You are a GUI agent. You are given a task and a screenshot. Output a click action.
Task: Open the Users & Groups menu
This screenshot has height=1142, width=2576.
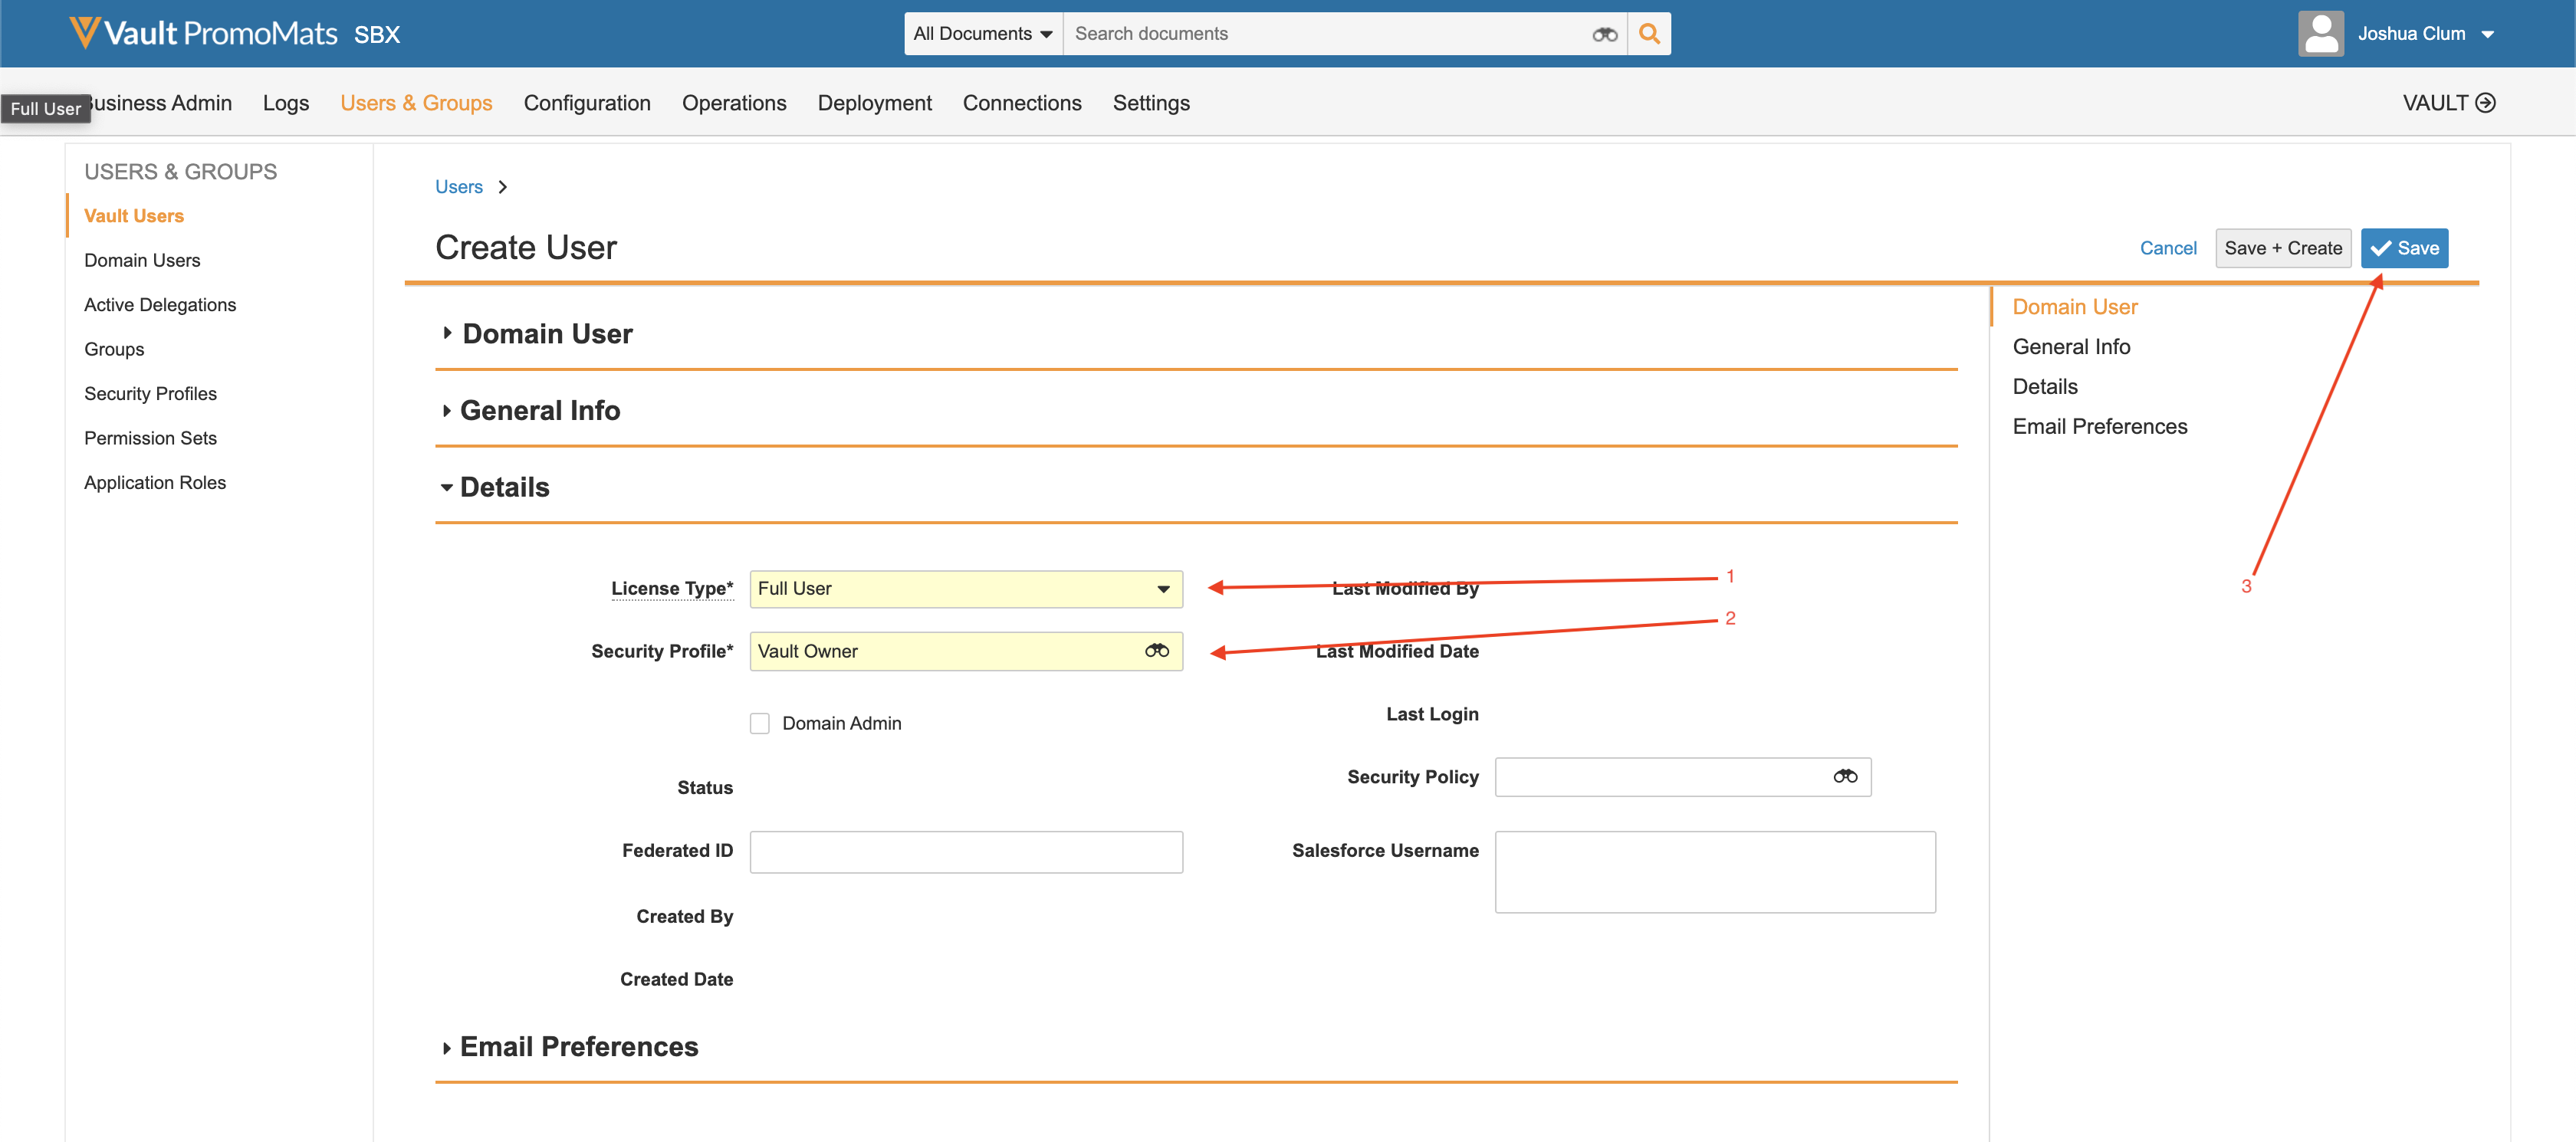tap(416, 102)
